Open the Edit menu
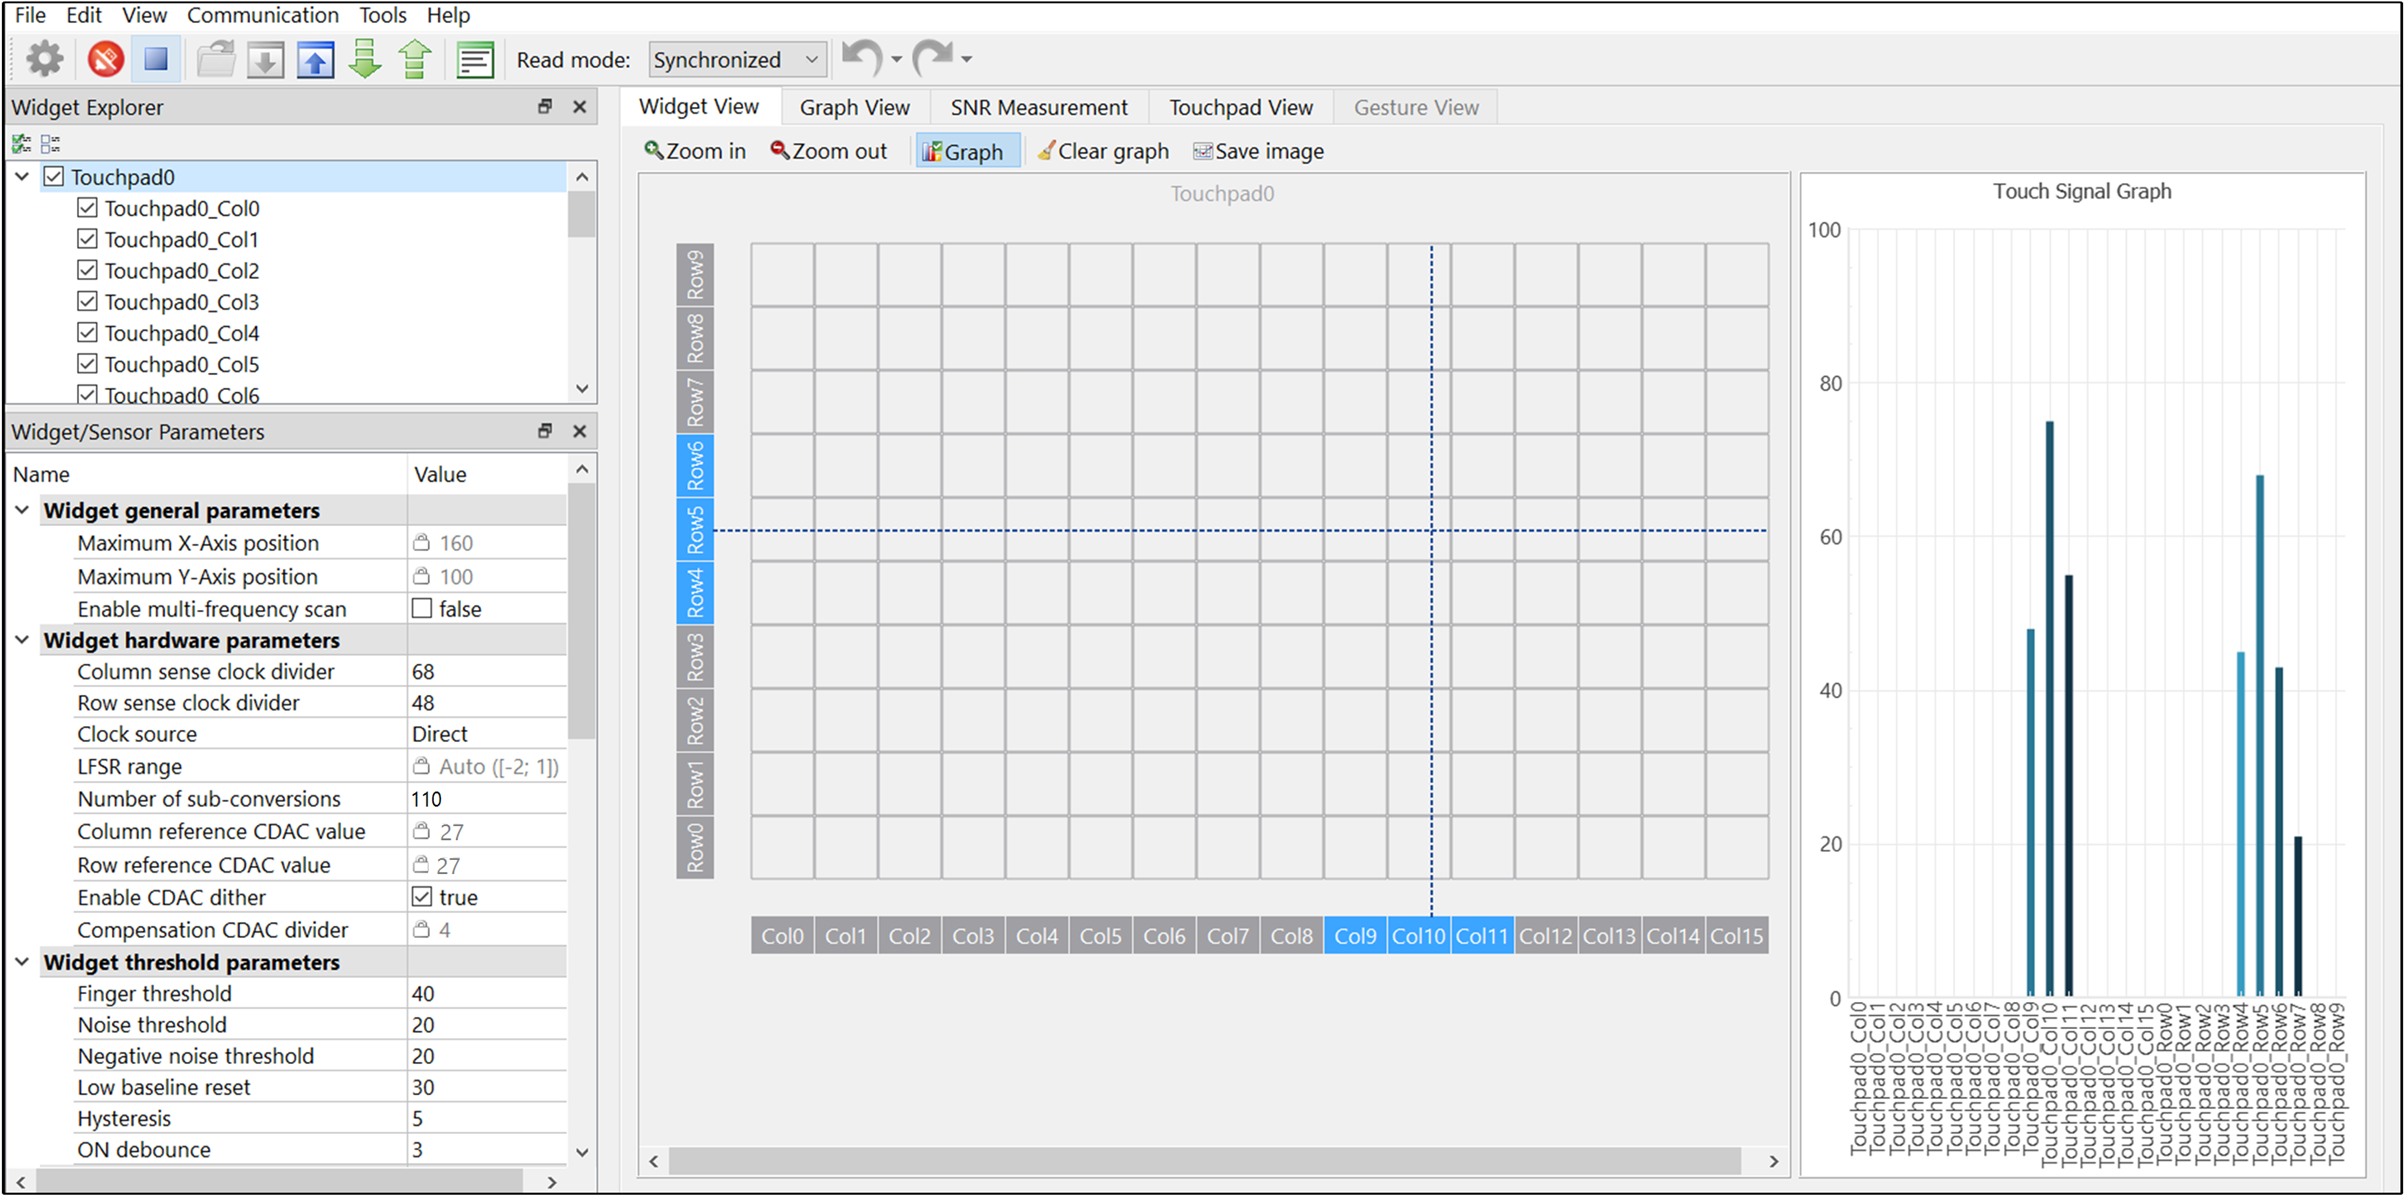 point(84,15)
